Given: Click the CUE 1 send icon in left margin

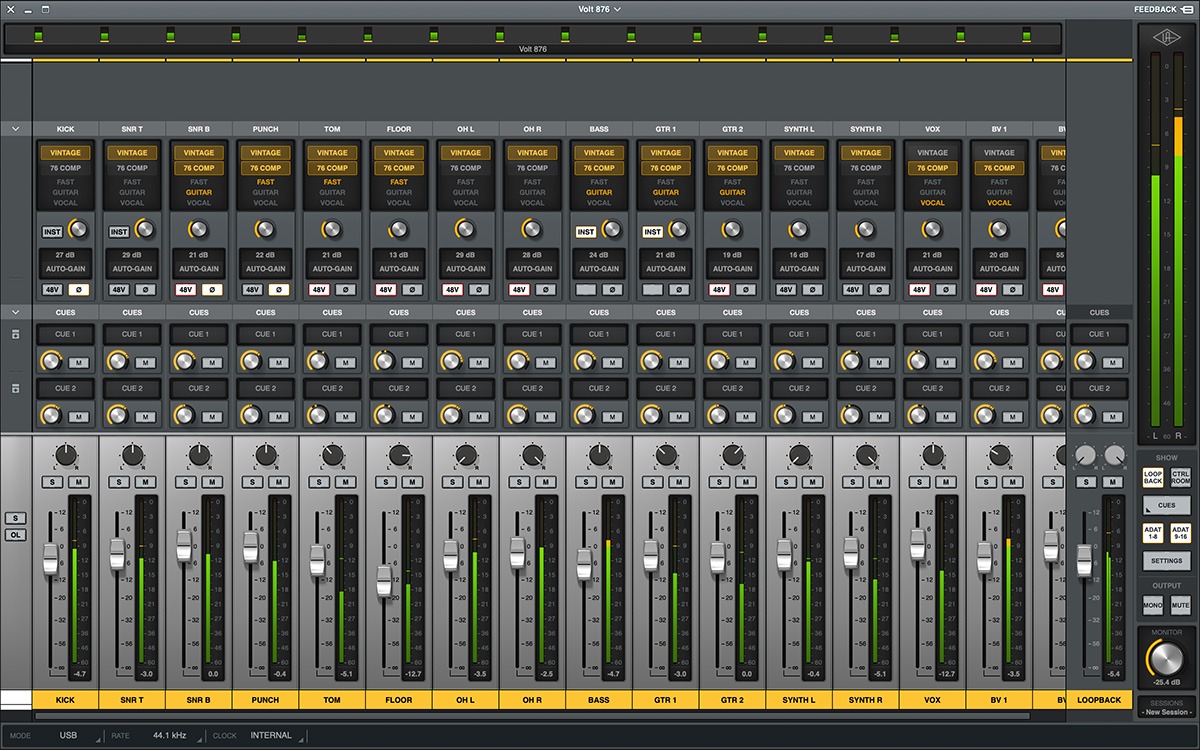Looking at the screenshot, I should pos(16,334).
